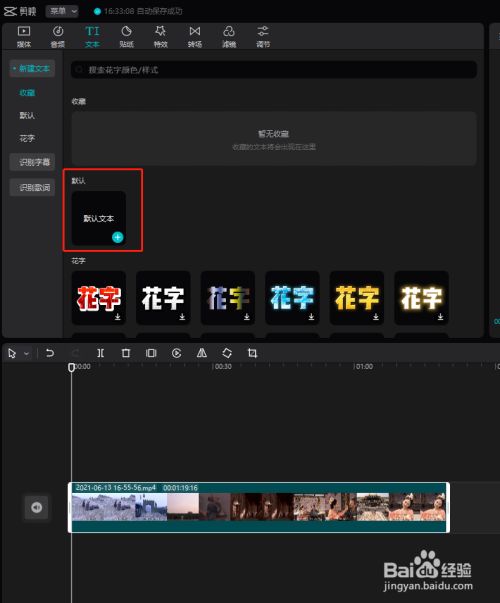Select 收藏 in the sidebar

pyautogui.click(x=27, y=92)
